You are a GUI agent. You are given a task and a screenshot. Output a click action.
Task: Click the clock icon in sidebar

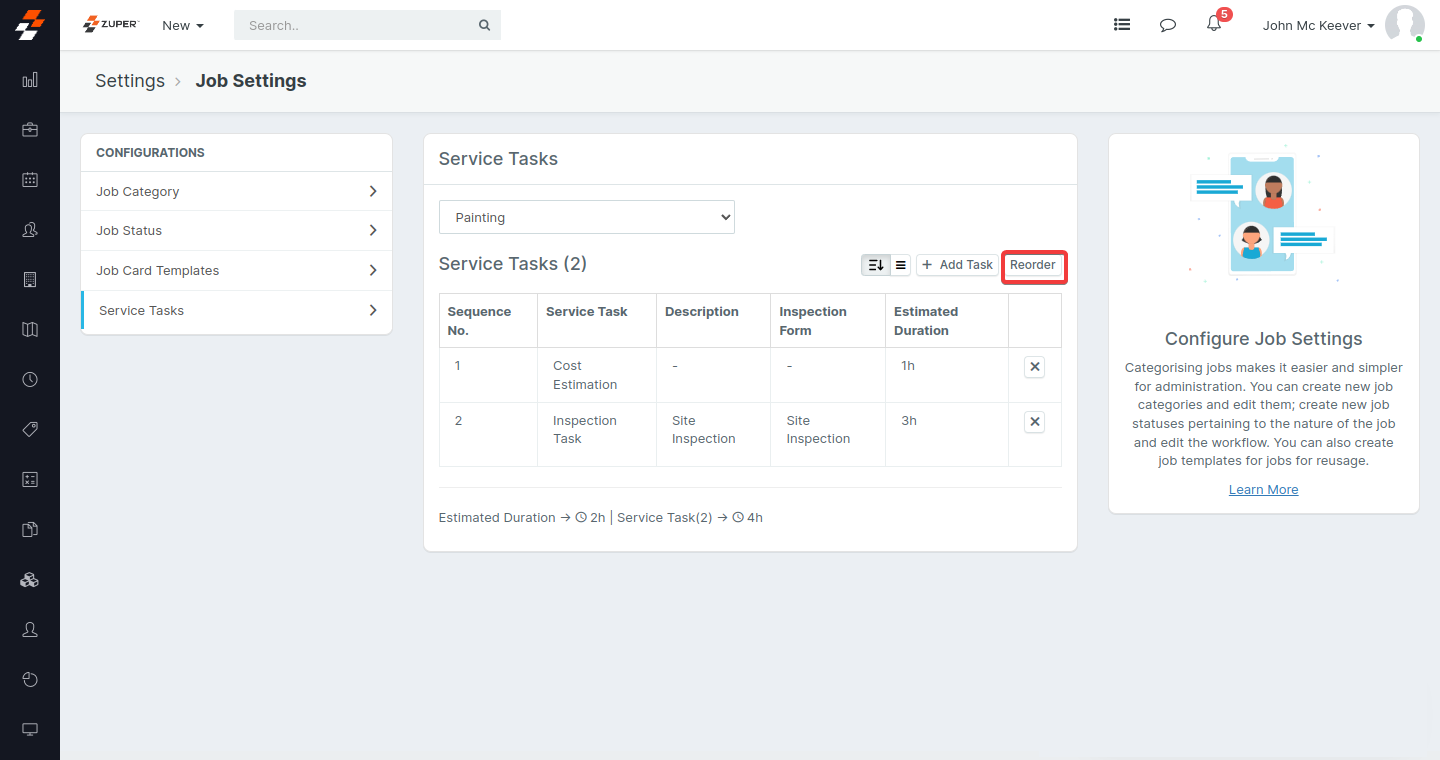[x=30, y=380]
